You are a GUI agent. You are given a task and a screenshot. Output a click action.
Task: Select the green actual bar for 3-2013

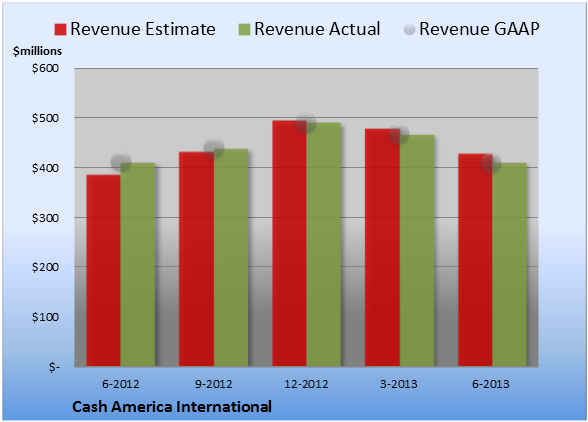(x=417, y=251)
